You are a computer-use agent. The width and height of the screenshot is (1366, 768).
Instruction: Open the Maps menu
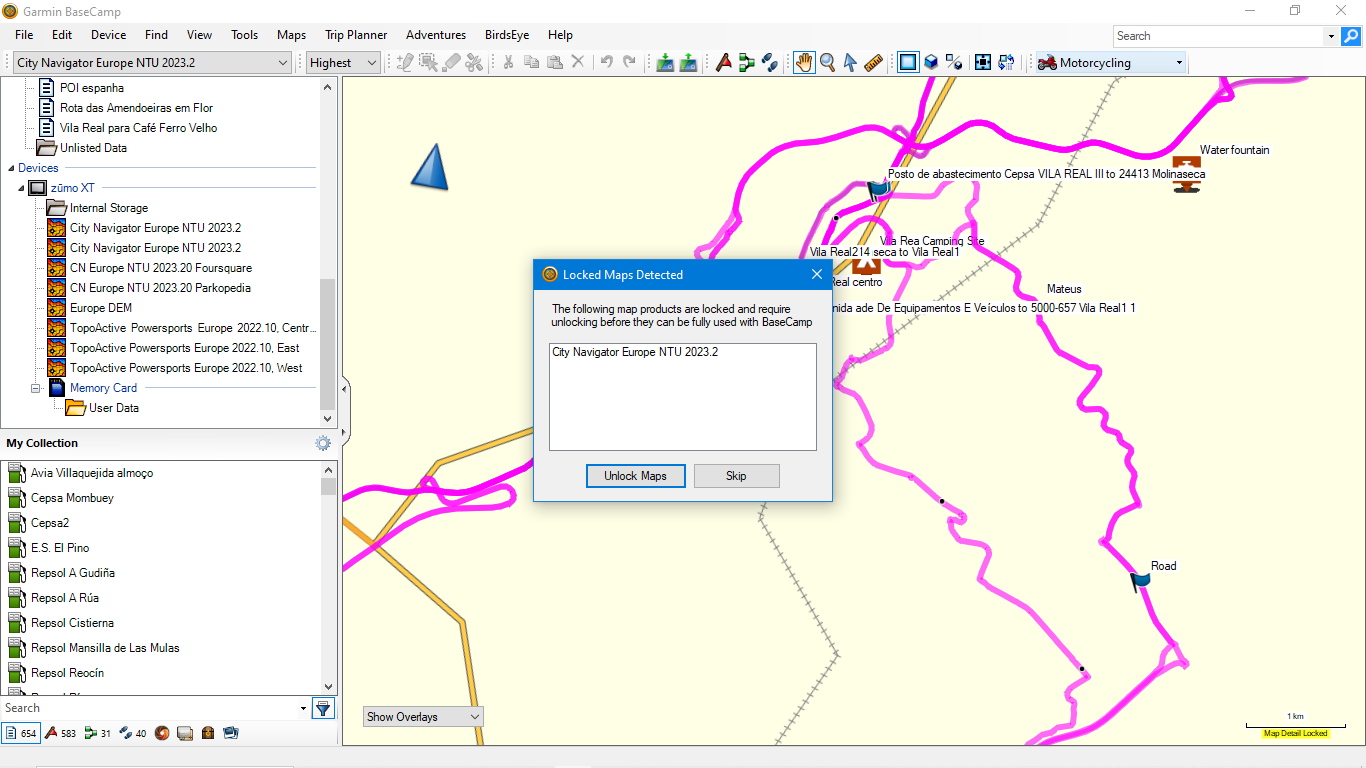[292, 35]
